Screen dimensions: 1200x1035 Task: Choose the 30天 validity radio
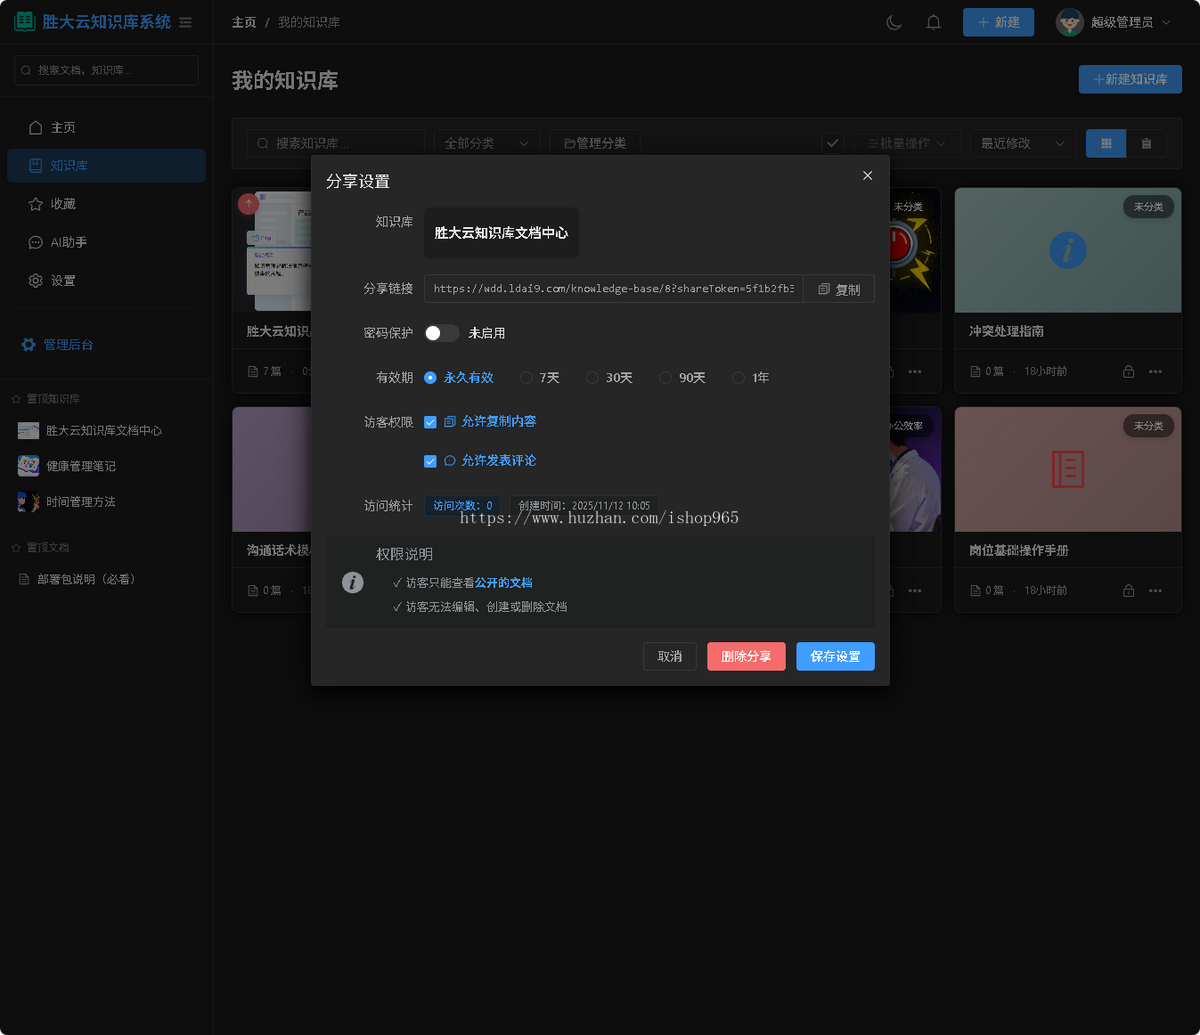tap(609, 378)
